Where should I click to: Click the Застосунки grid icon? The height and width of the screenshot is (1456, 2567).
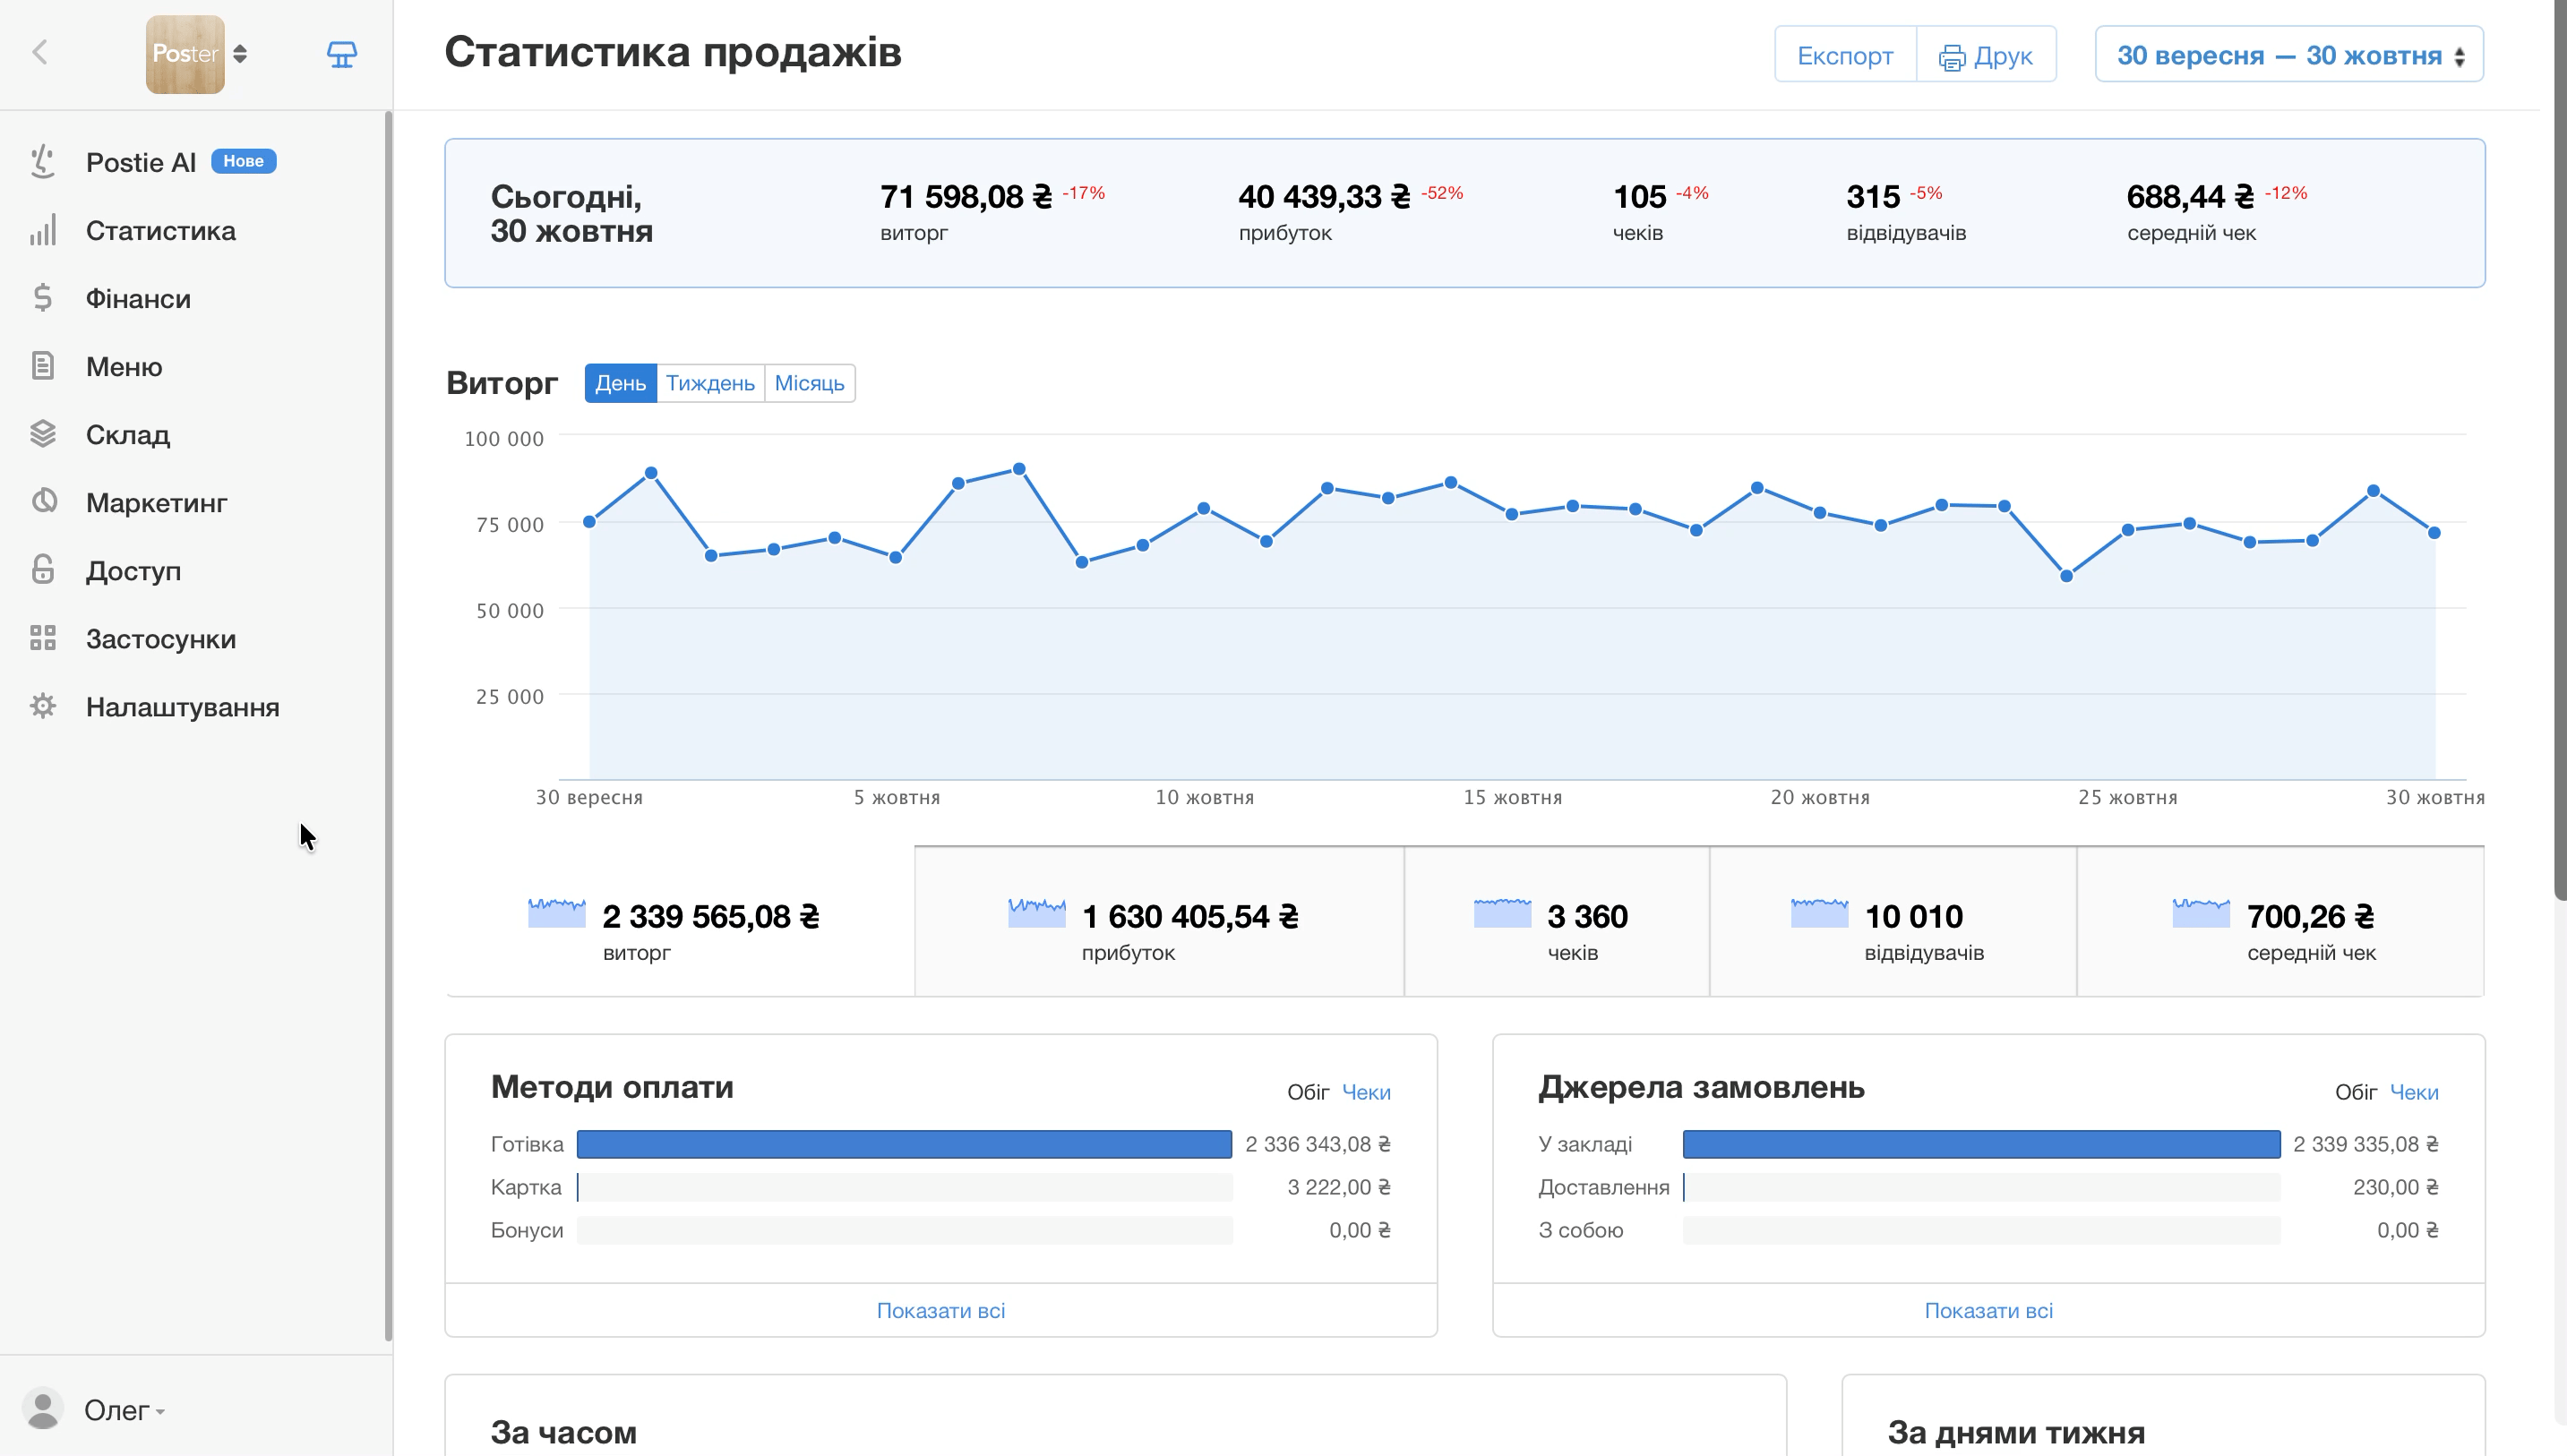(43, 638)
